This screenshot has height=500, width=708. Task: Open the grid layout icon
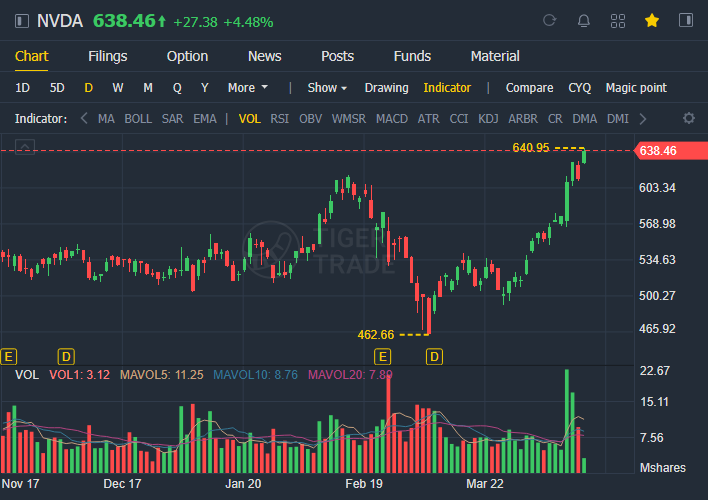[x=618, y=21]
